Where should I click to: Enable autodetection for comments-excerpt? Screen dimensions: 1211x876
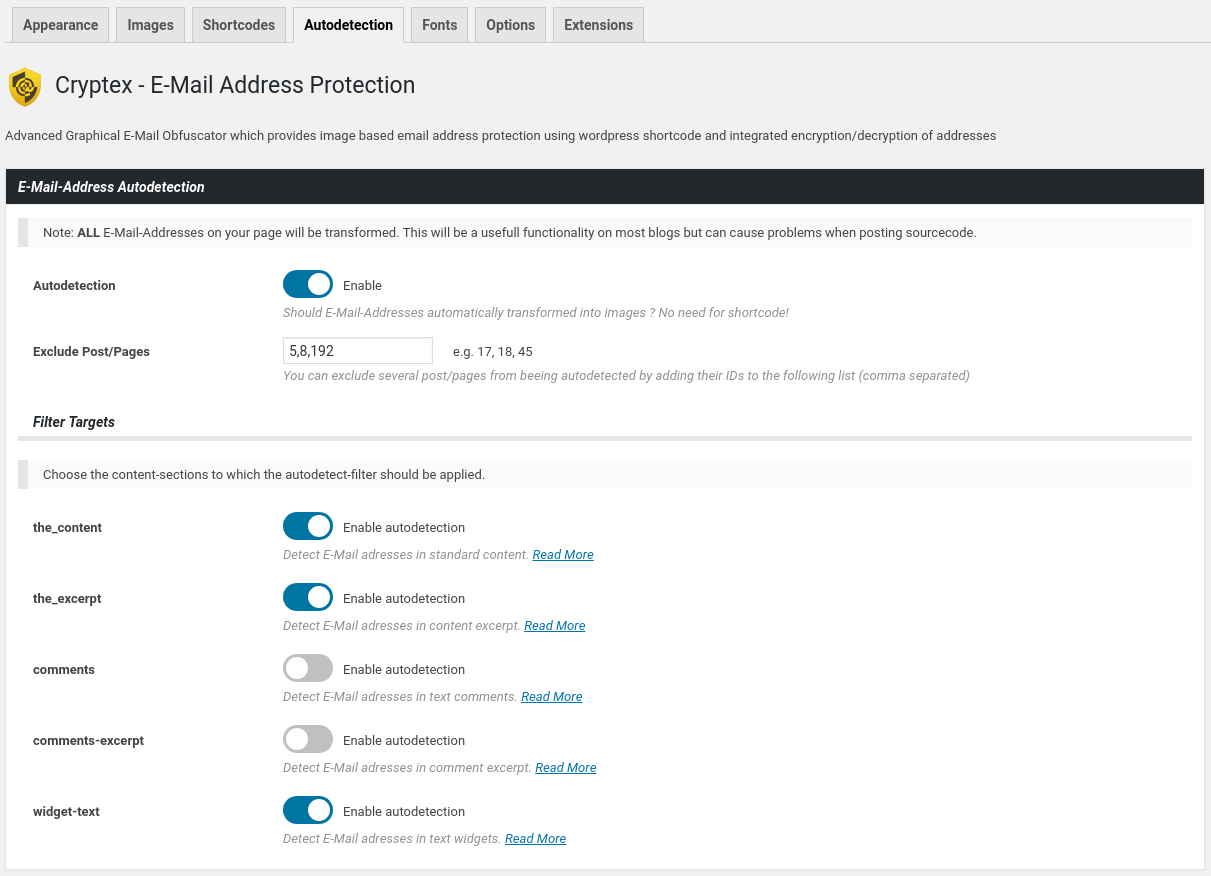click(308, 739)
